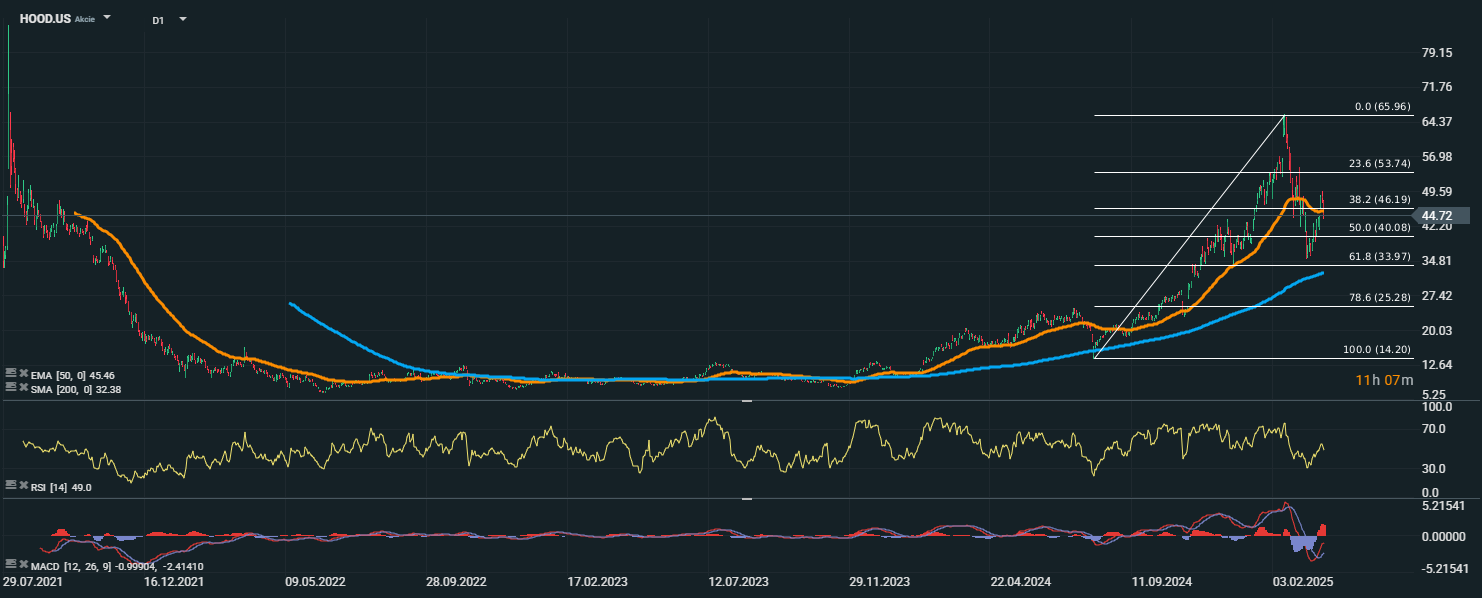The height and width of the screenshot is (598, 1482).
Task: Click the 11h 07m candle countdown timer
Action: point(1384,380)
